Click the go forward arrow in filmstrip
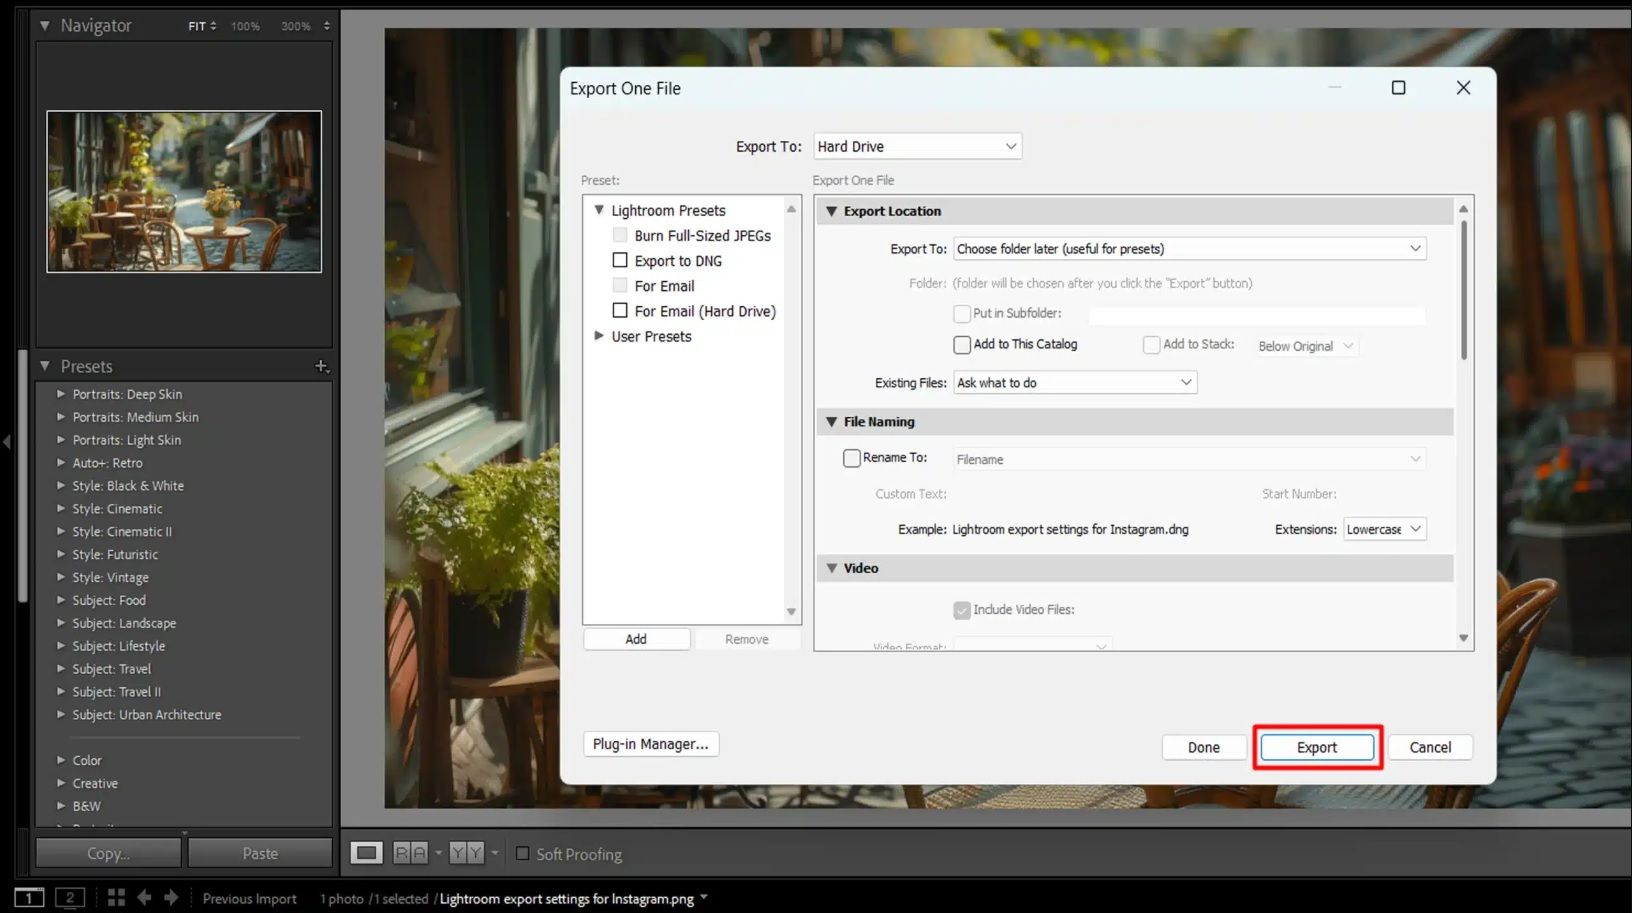Image resolution: width=1632 pixels, height=913 pixels. (x=171, y=898)
